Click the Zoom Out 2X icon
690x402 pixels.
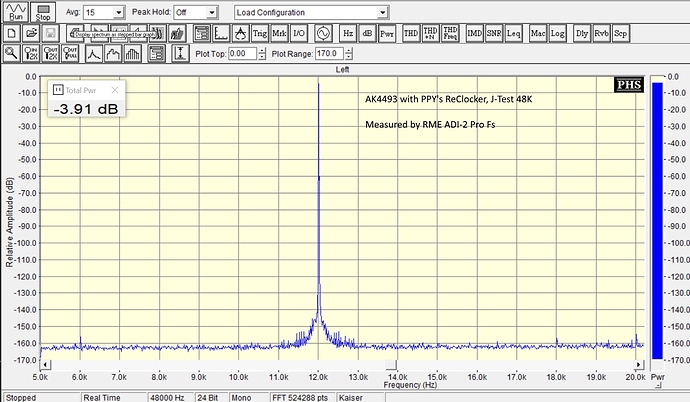coord(50,53)
